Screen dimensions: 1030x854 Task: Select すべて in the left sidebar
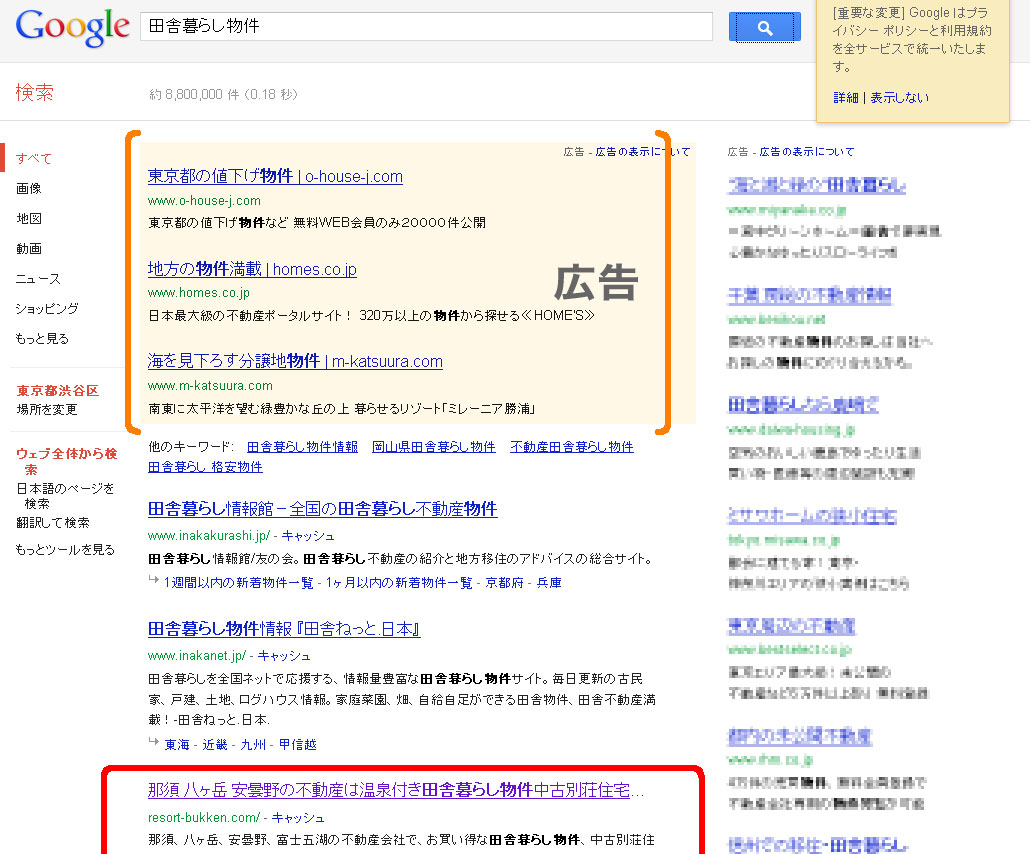(x=34, y=158)
